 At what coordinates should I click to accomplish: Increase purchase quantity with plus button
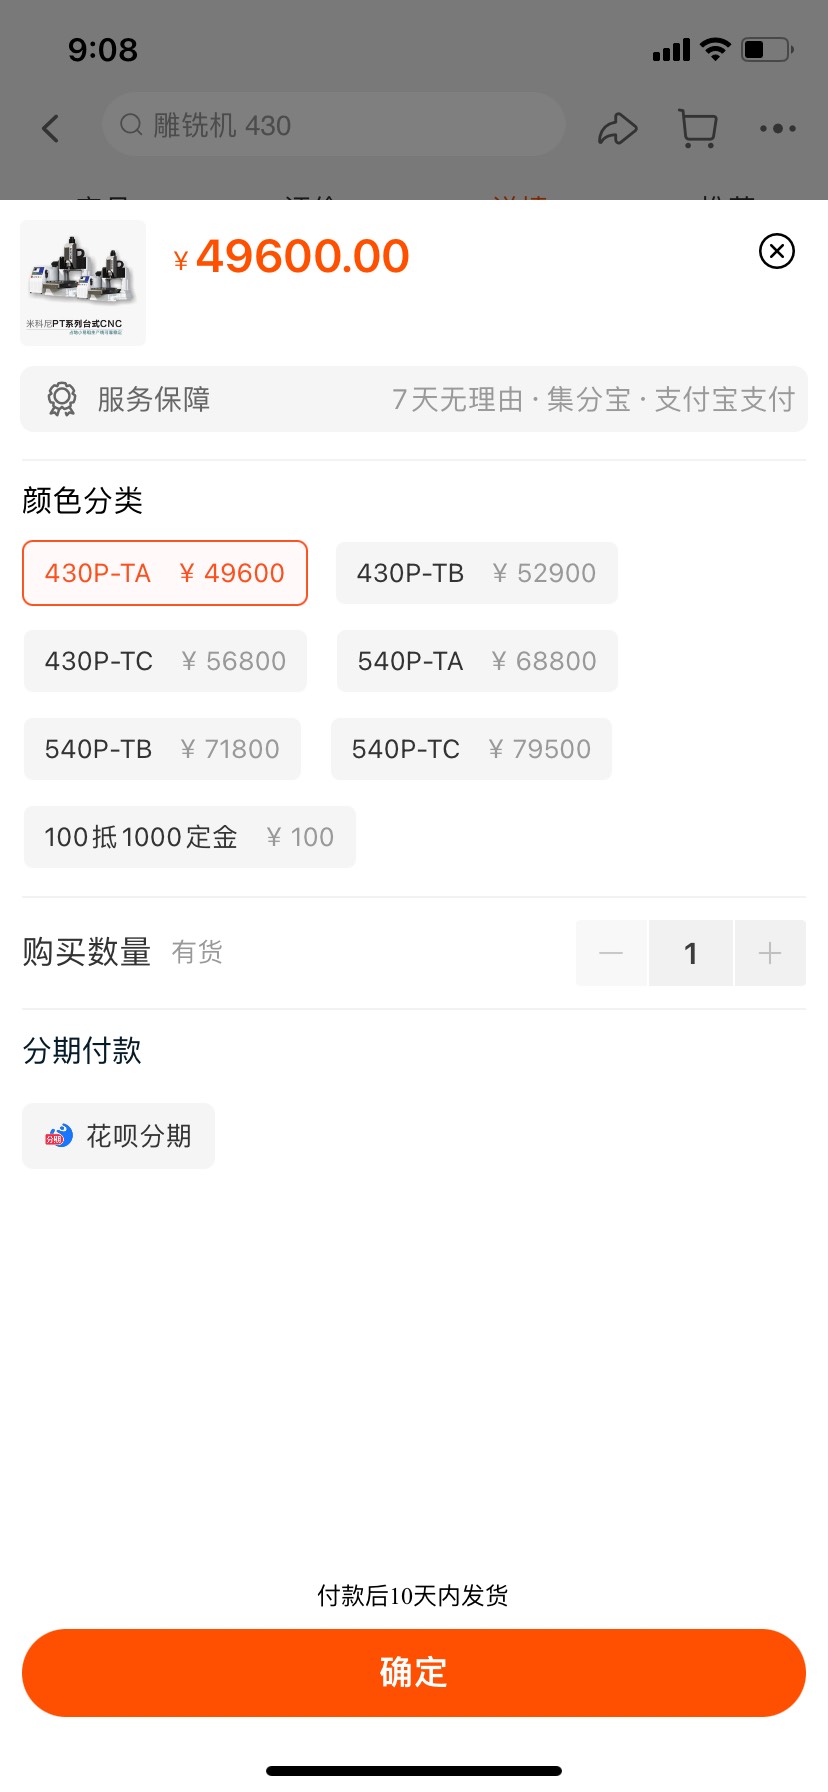tap(770, 953)
